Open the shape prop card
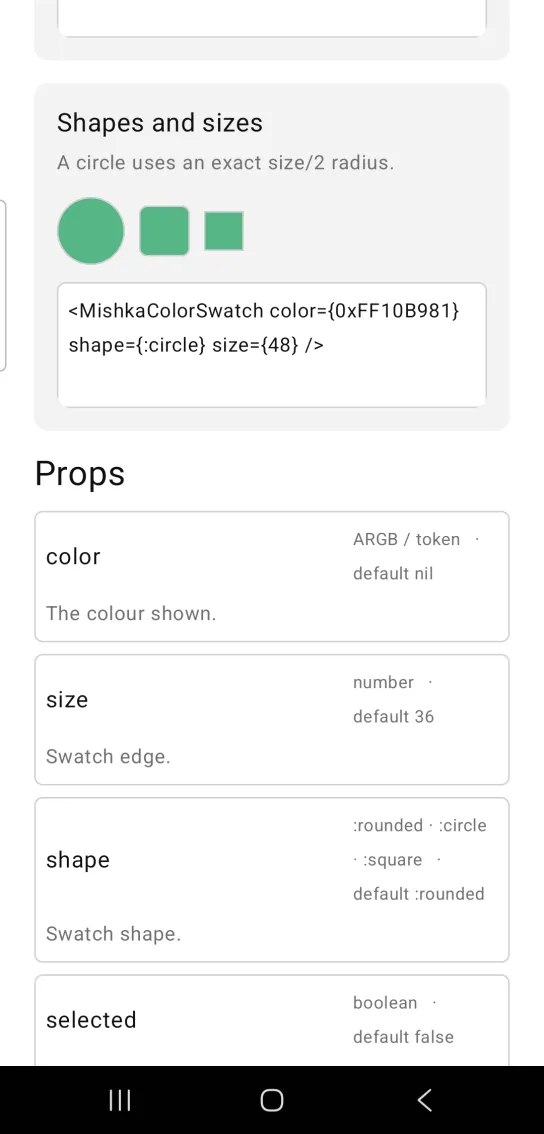The width and height of the screenshot is (544, 1134). tap(272, 880)
